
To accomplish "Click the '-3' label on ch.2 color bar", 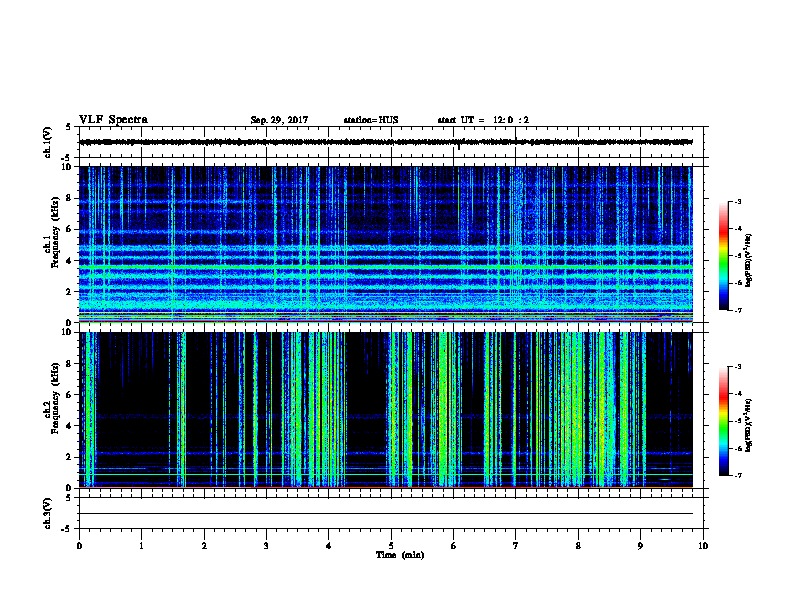I will [x=738, y=367].
